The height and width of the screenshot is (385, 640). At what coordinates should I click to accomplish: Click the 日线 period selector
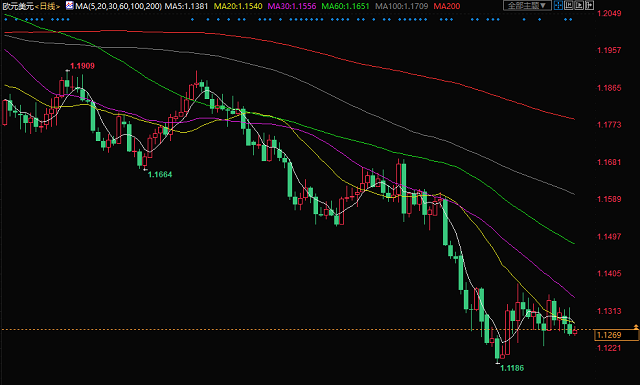pos(48,6)
